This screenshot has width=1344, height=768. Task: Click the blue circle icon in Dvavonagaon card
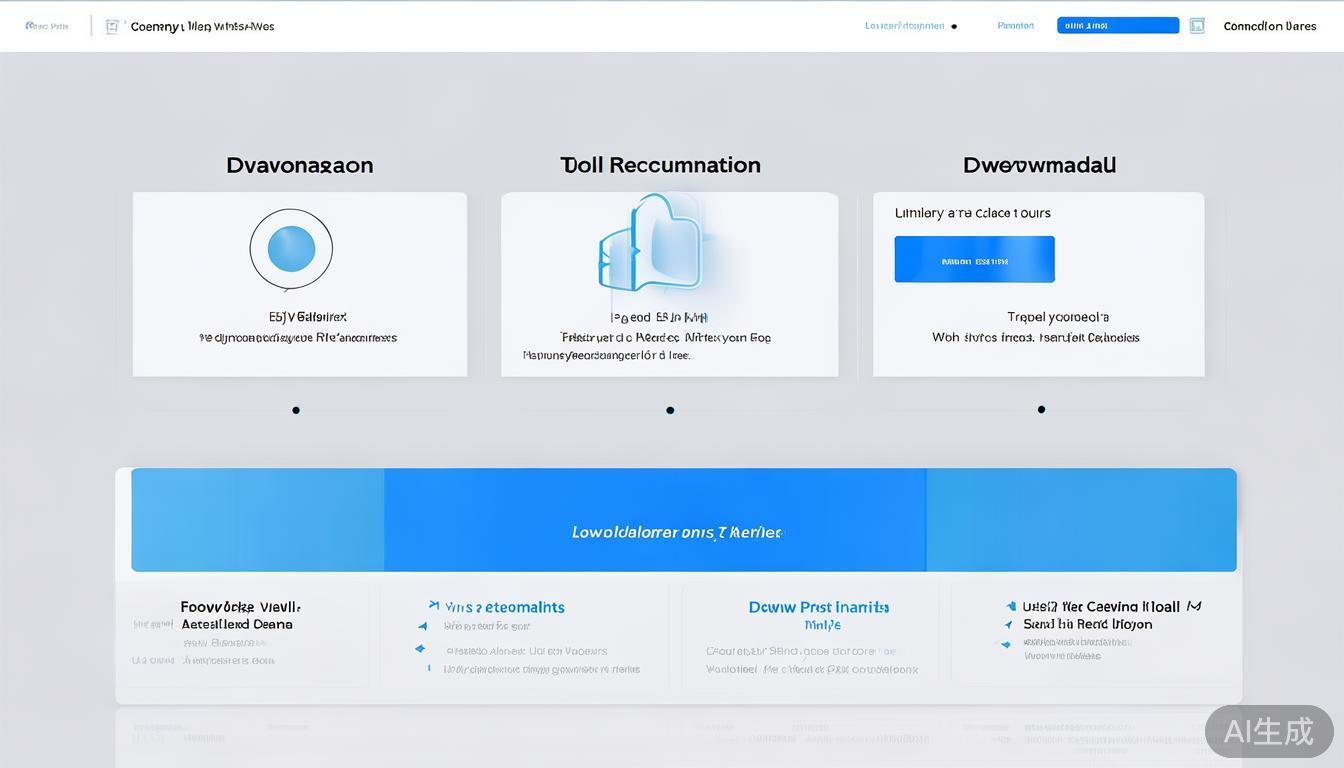click(x=291, y=249)
